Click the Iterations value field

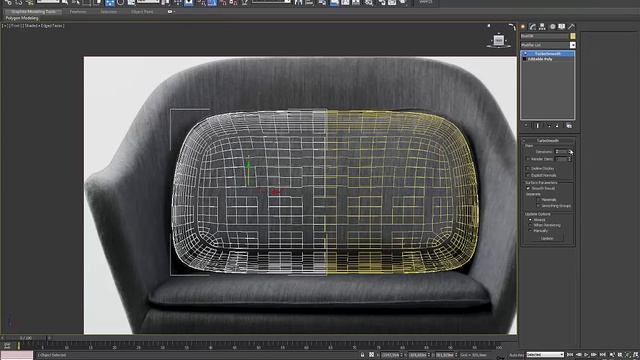click(561, 152)
